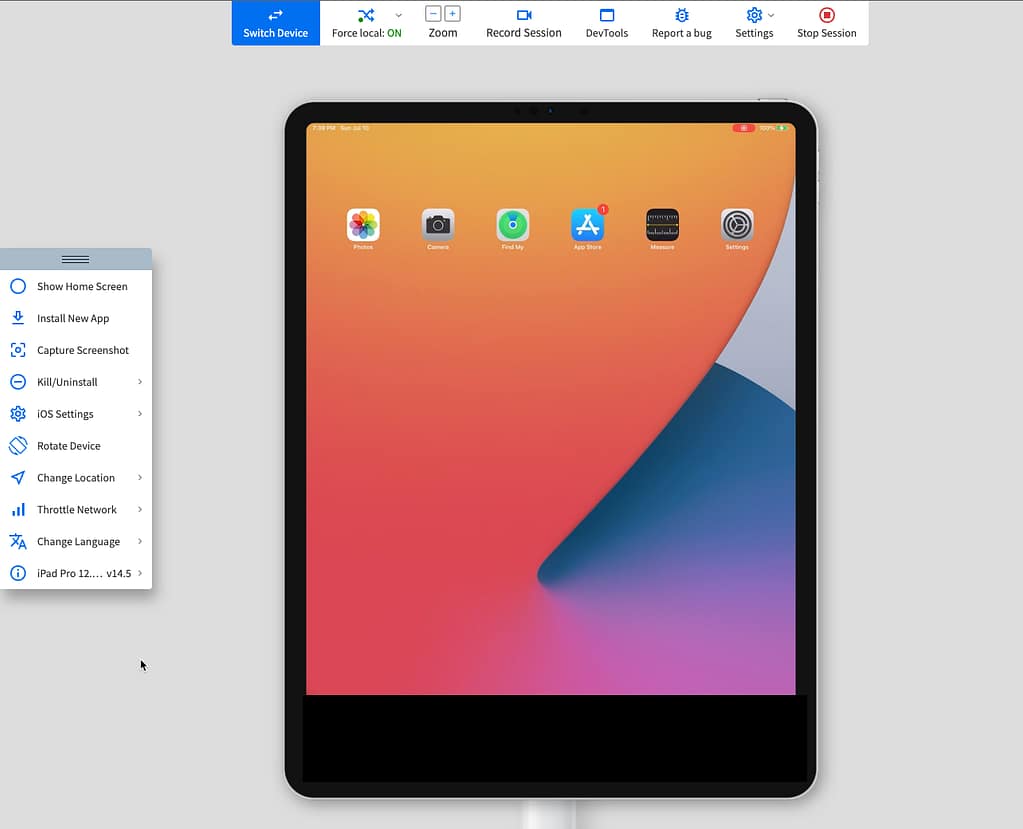Launch the Camera app

pos(438,225)
